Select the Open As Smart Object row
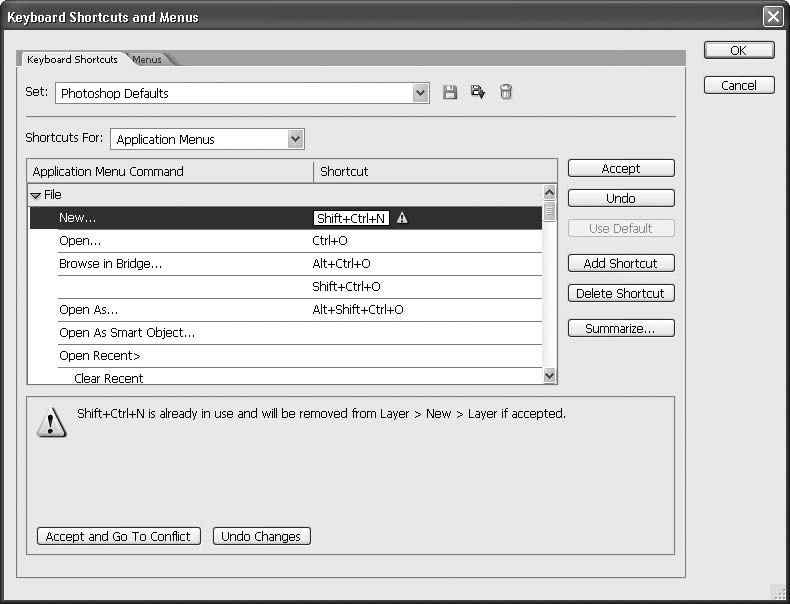Screen dimensions: 790x604 [127, 333]
